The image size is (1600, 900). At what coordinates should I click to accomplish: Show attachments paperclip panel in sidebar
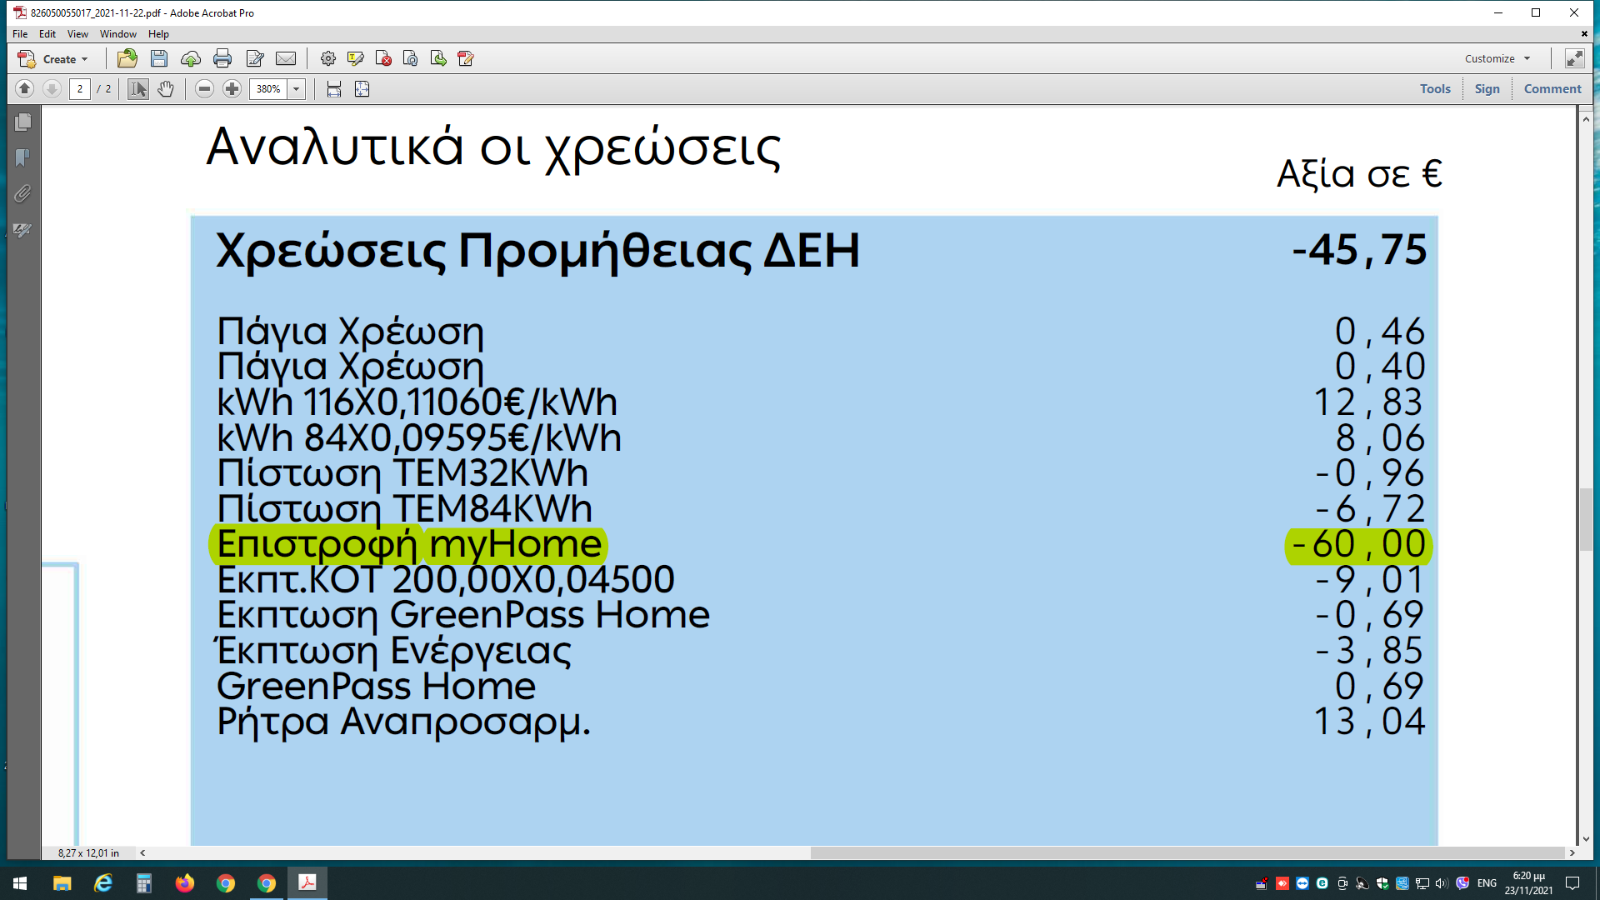tap(23, 194)
